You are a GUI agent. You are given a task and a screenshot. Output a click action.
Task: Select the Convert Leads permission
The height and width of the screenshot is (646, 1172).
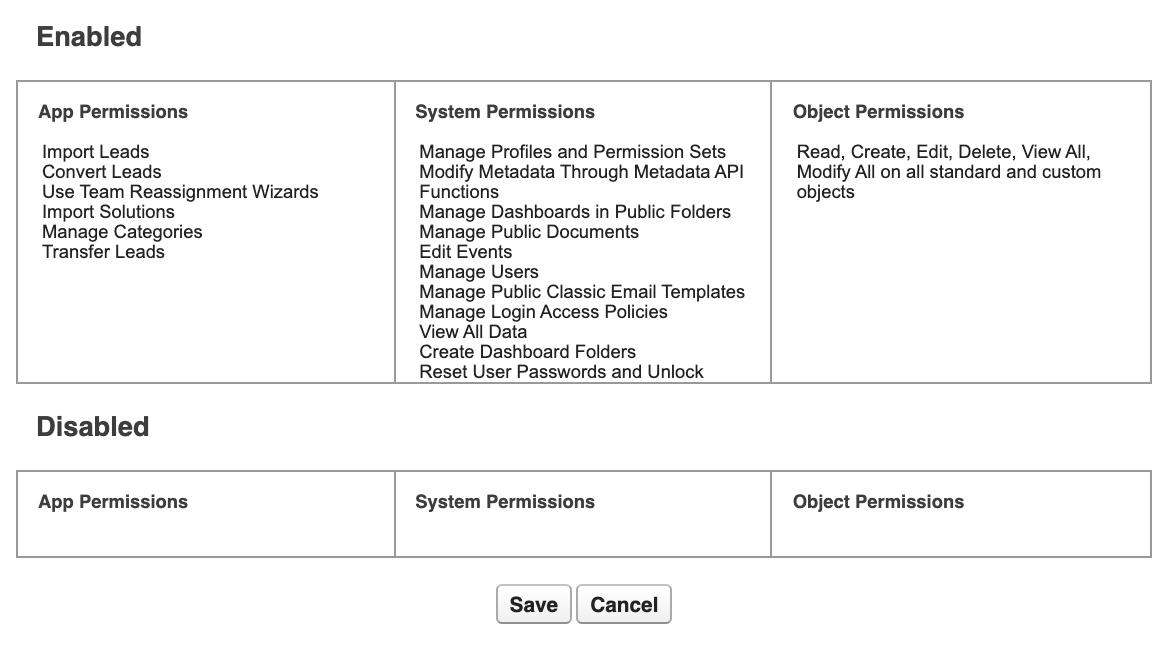pos(100,172)
